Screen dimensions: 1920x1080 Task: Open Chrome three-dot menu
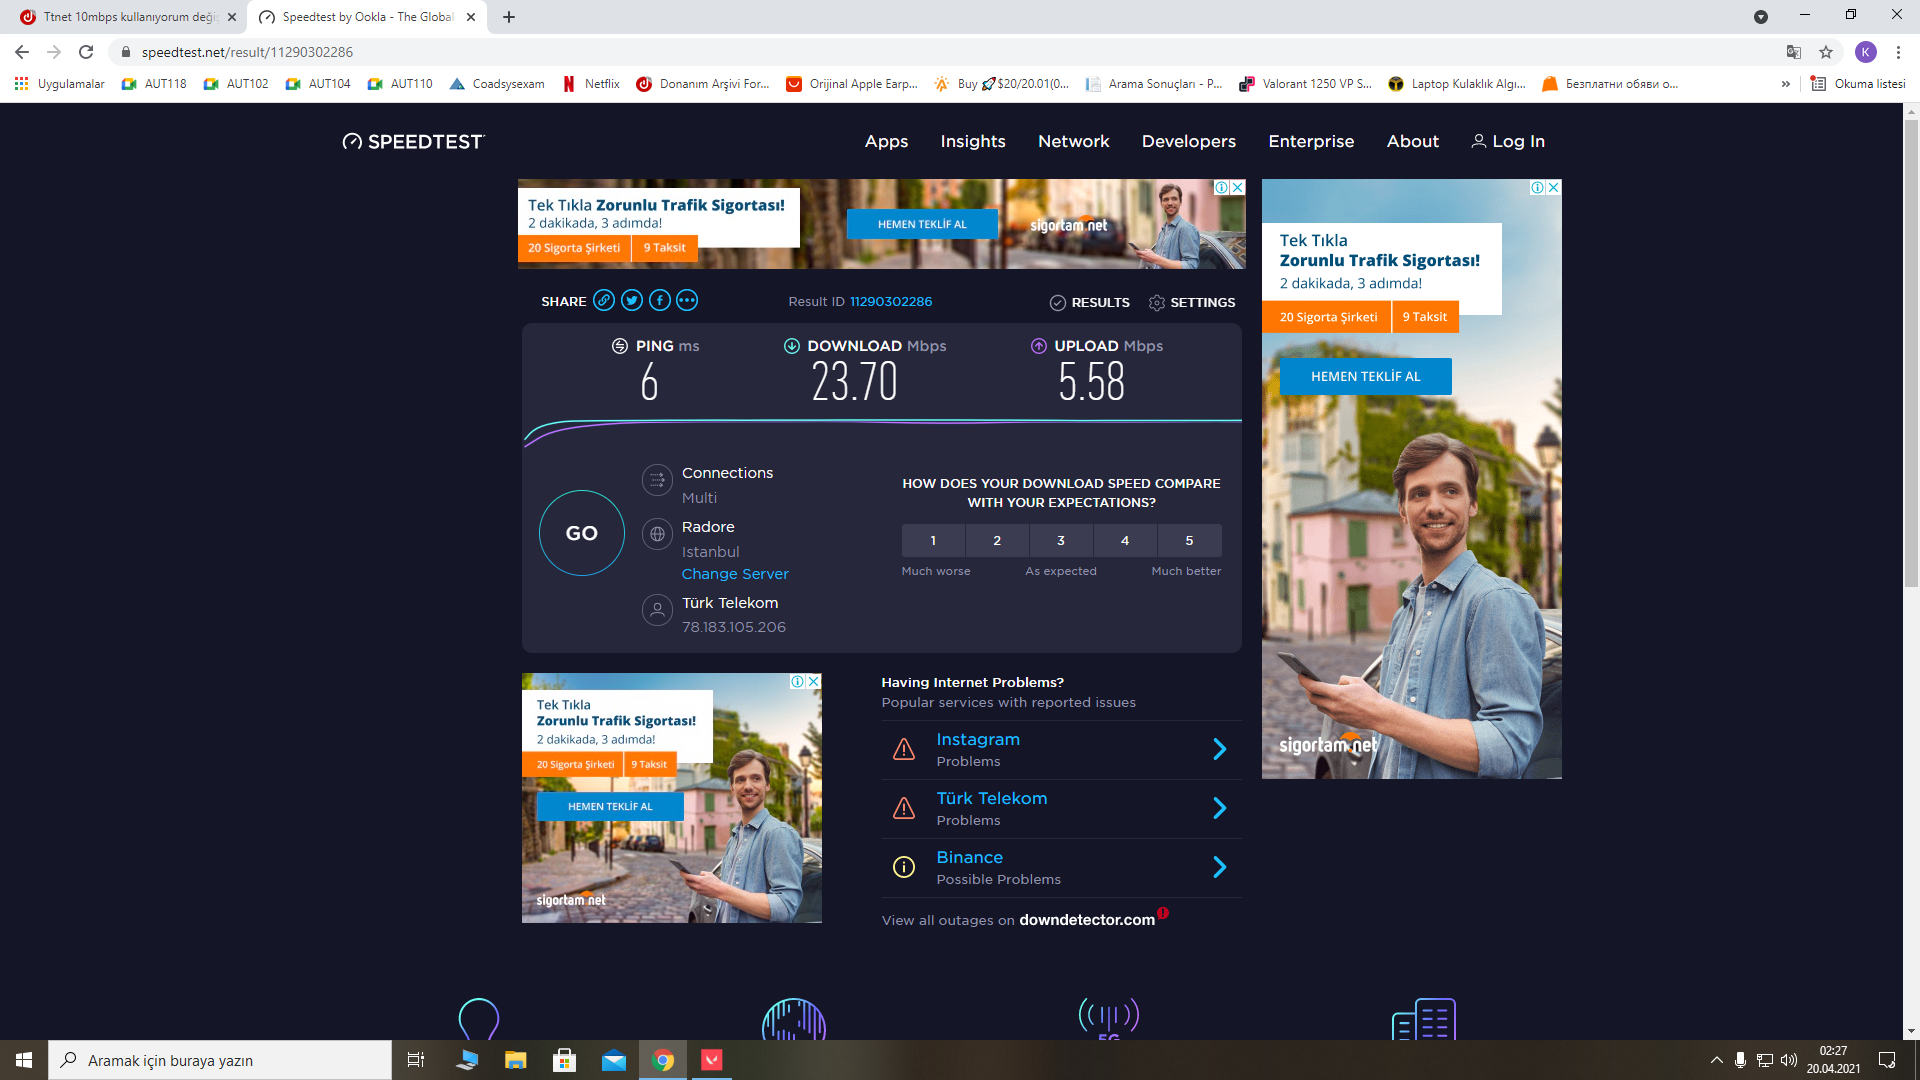pyautogui.click(x=1898, y=52)
